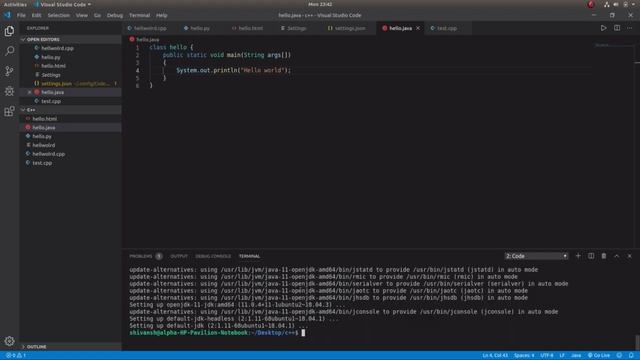Select terminal from 2: Code dropdown
This screenshot has height=360, width=640.
pyautogui.click(x=536, y=256)
